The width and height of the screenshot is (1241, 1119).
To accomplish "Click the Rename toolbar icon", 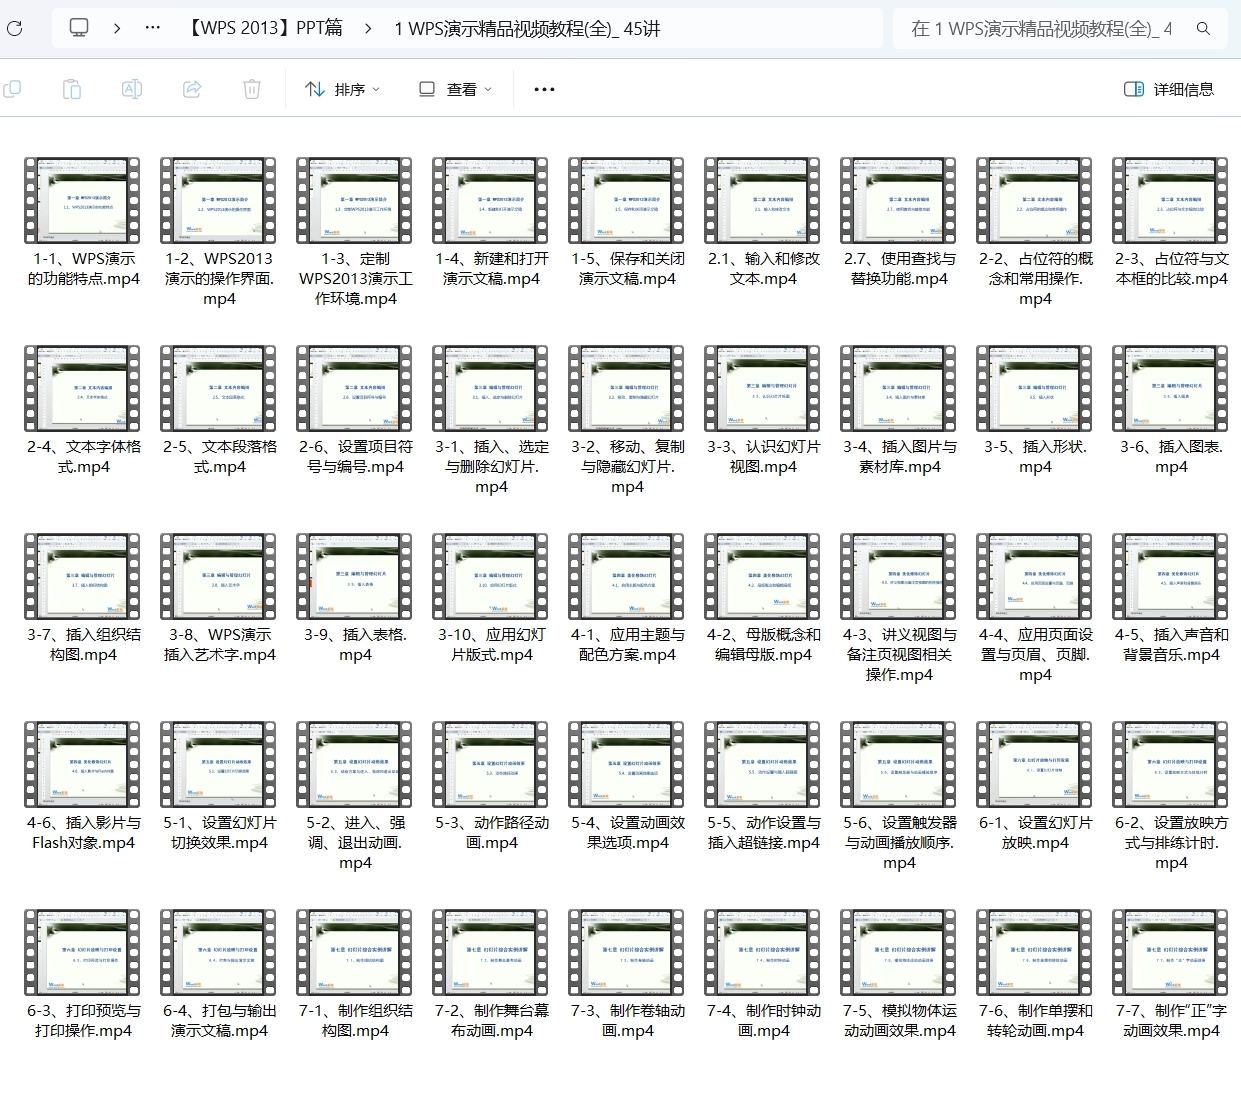I will [x=132, y=89].
